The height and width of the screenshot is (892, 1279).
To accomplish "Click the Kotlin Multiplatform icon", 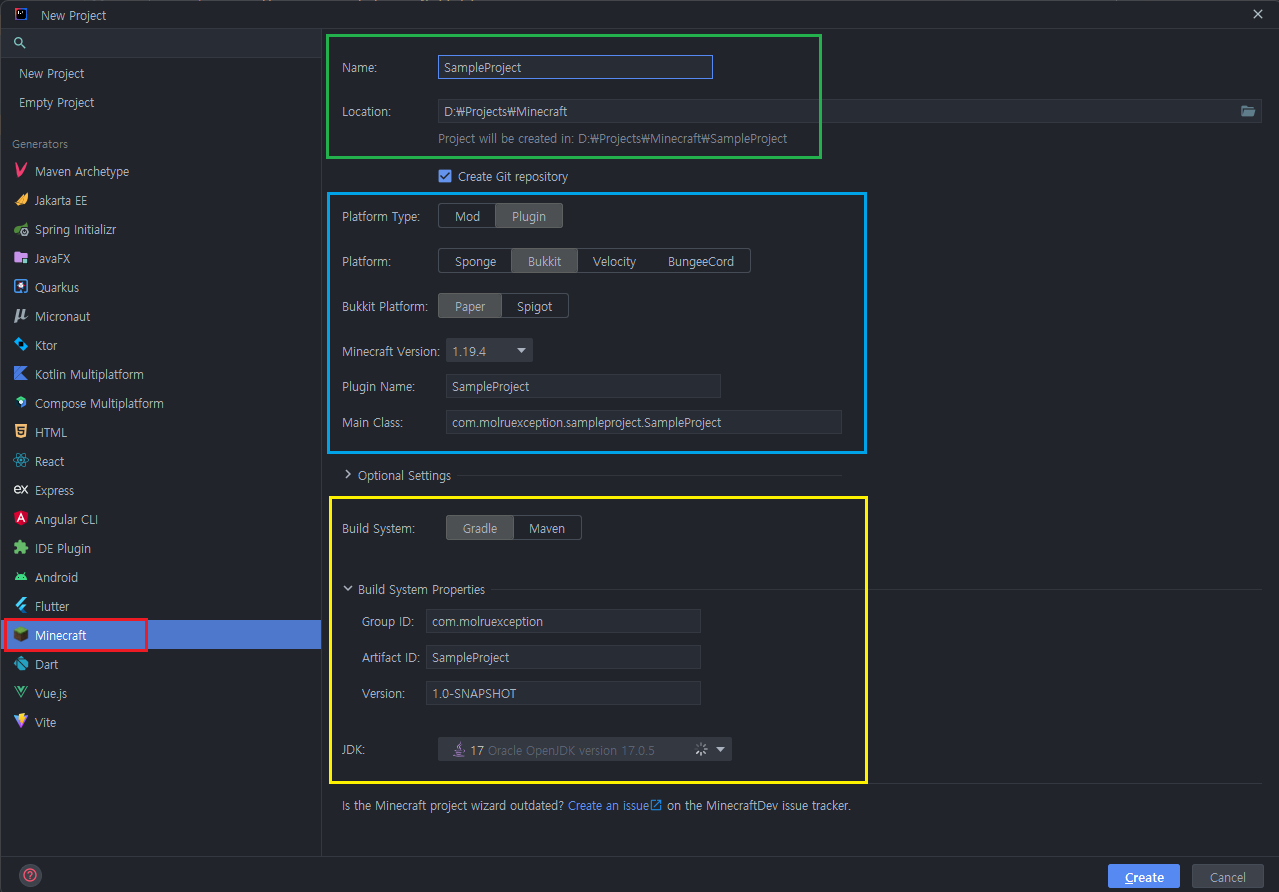I will (21, 374).
